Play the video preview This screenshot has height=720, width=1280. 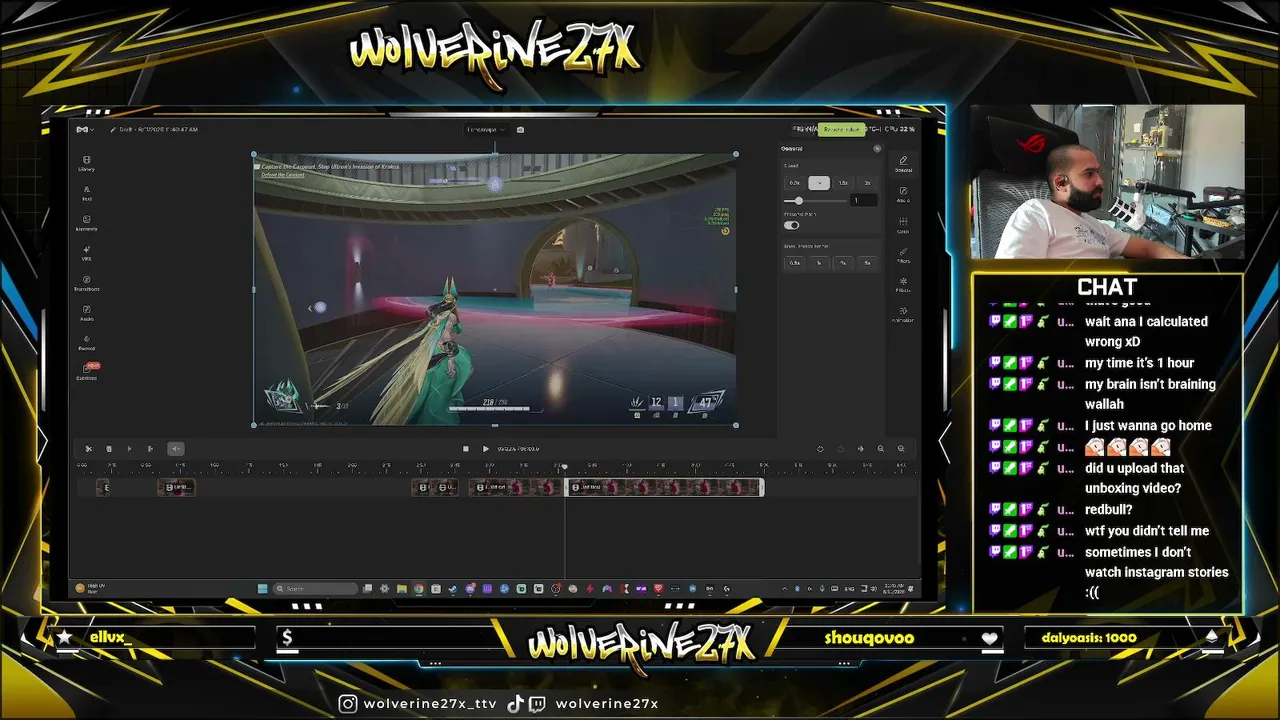486,449
